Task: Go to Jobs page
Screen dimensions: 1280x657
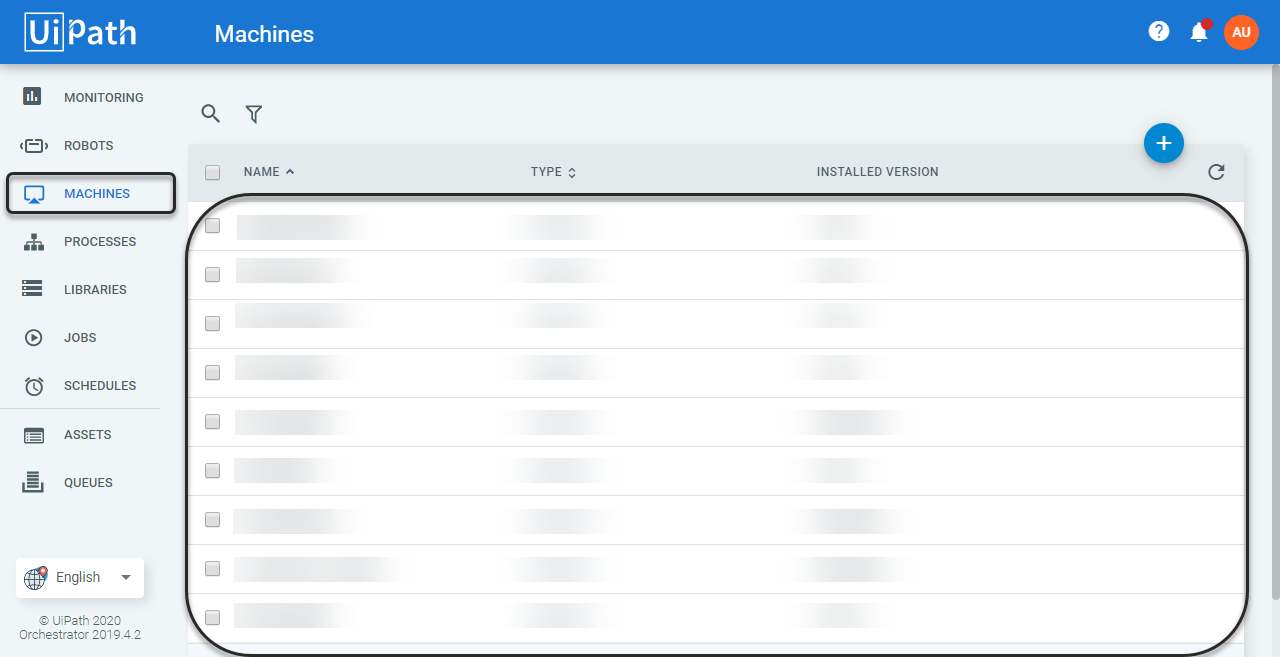Action: point(80,338)
